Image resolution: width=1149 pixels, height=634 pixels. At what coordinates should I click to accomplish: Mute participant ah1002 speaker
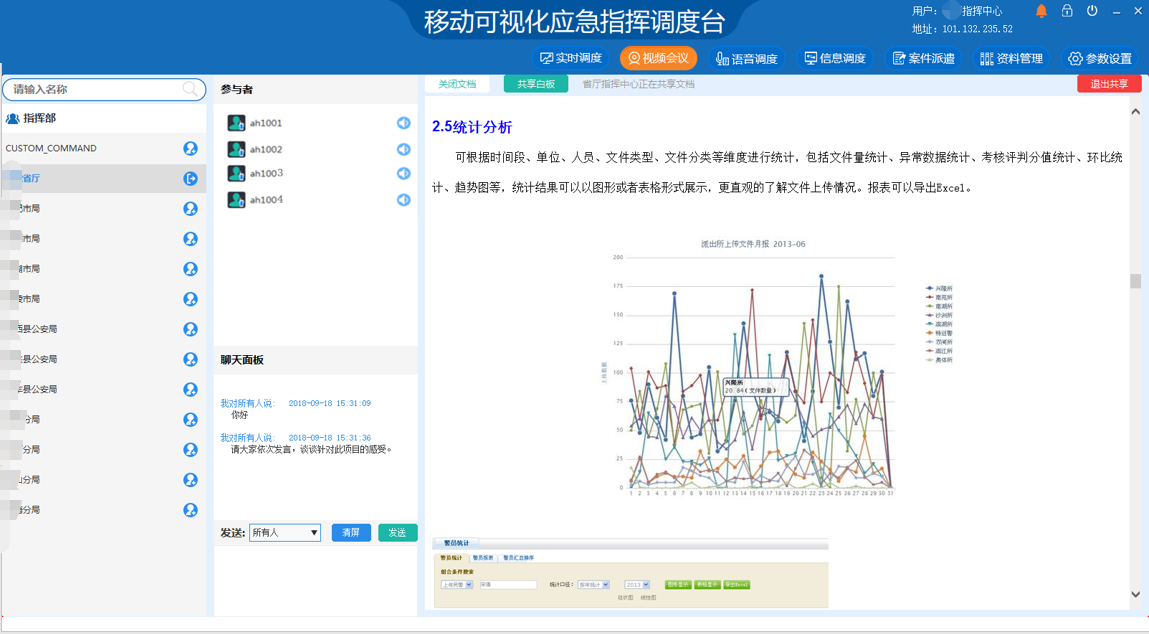coord(403,149)
